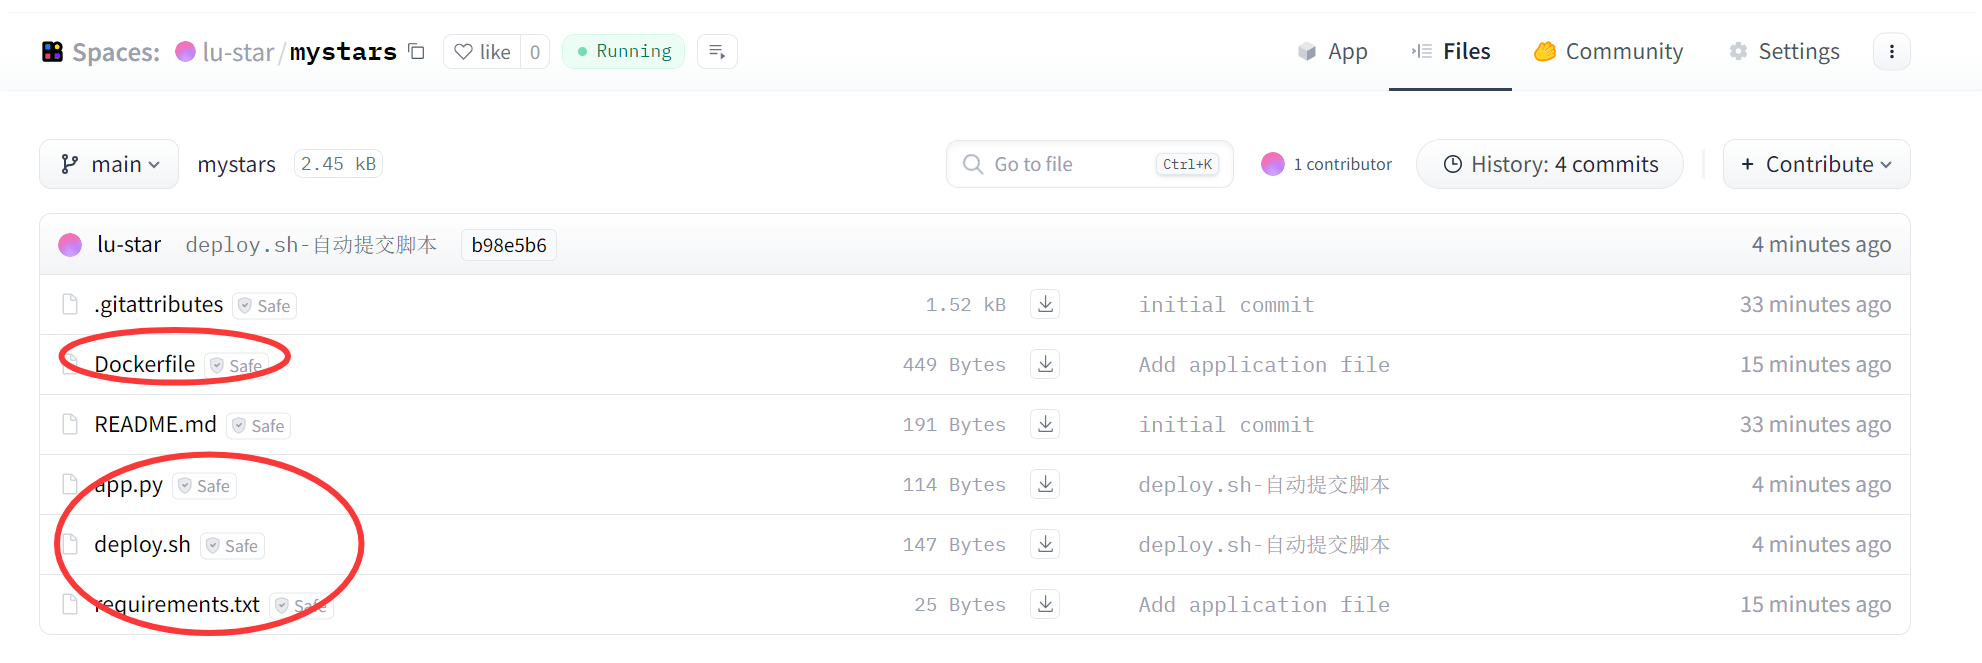Download deploy.sh with its download icon
This screenshot has width=1982, height=663.
tap(1045, 544)
